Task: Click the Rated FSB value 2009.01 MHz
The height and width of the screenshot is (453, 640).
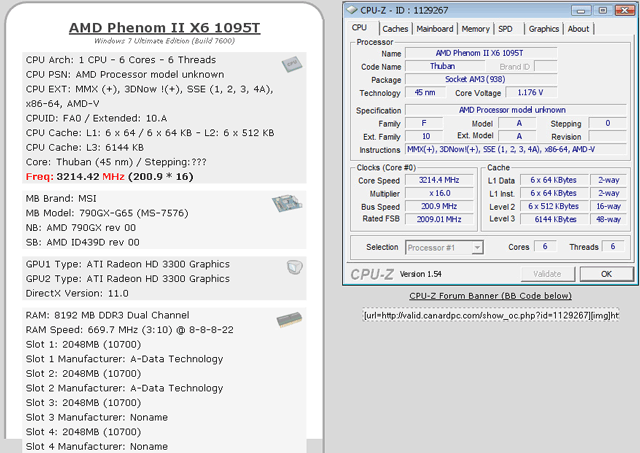Action: (439, 219)
